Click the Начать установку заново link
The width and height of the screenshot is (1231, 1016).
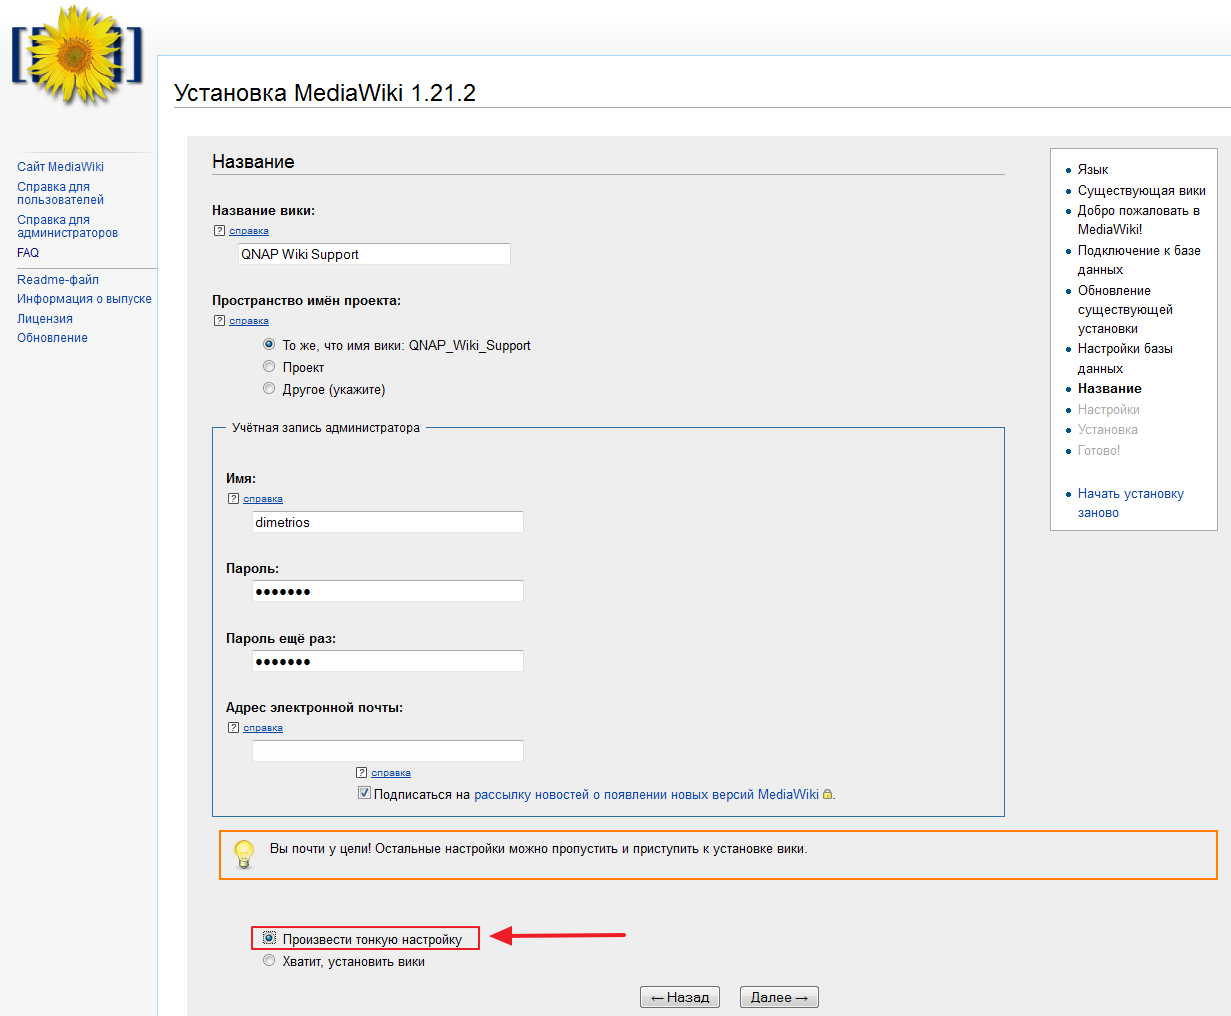click(x=1131, y=503)
